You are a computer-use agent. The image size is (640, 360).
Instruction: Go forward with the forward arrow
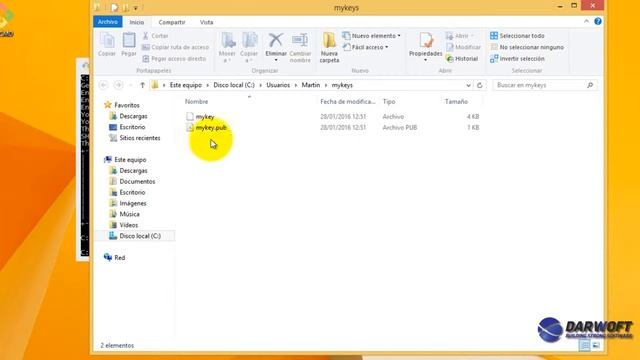118,85
